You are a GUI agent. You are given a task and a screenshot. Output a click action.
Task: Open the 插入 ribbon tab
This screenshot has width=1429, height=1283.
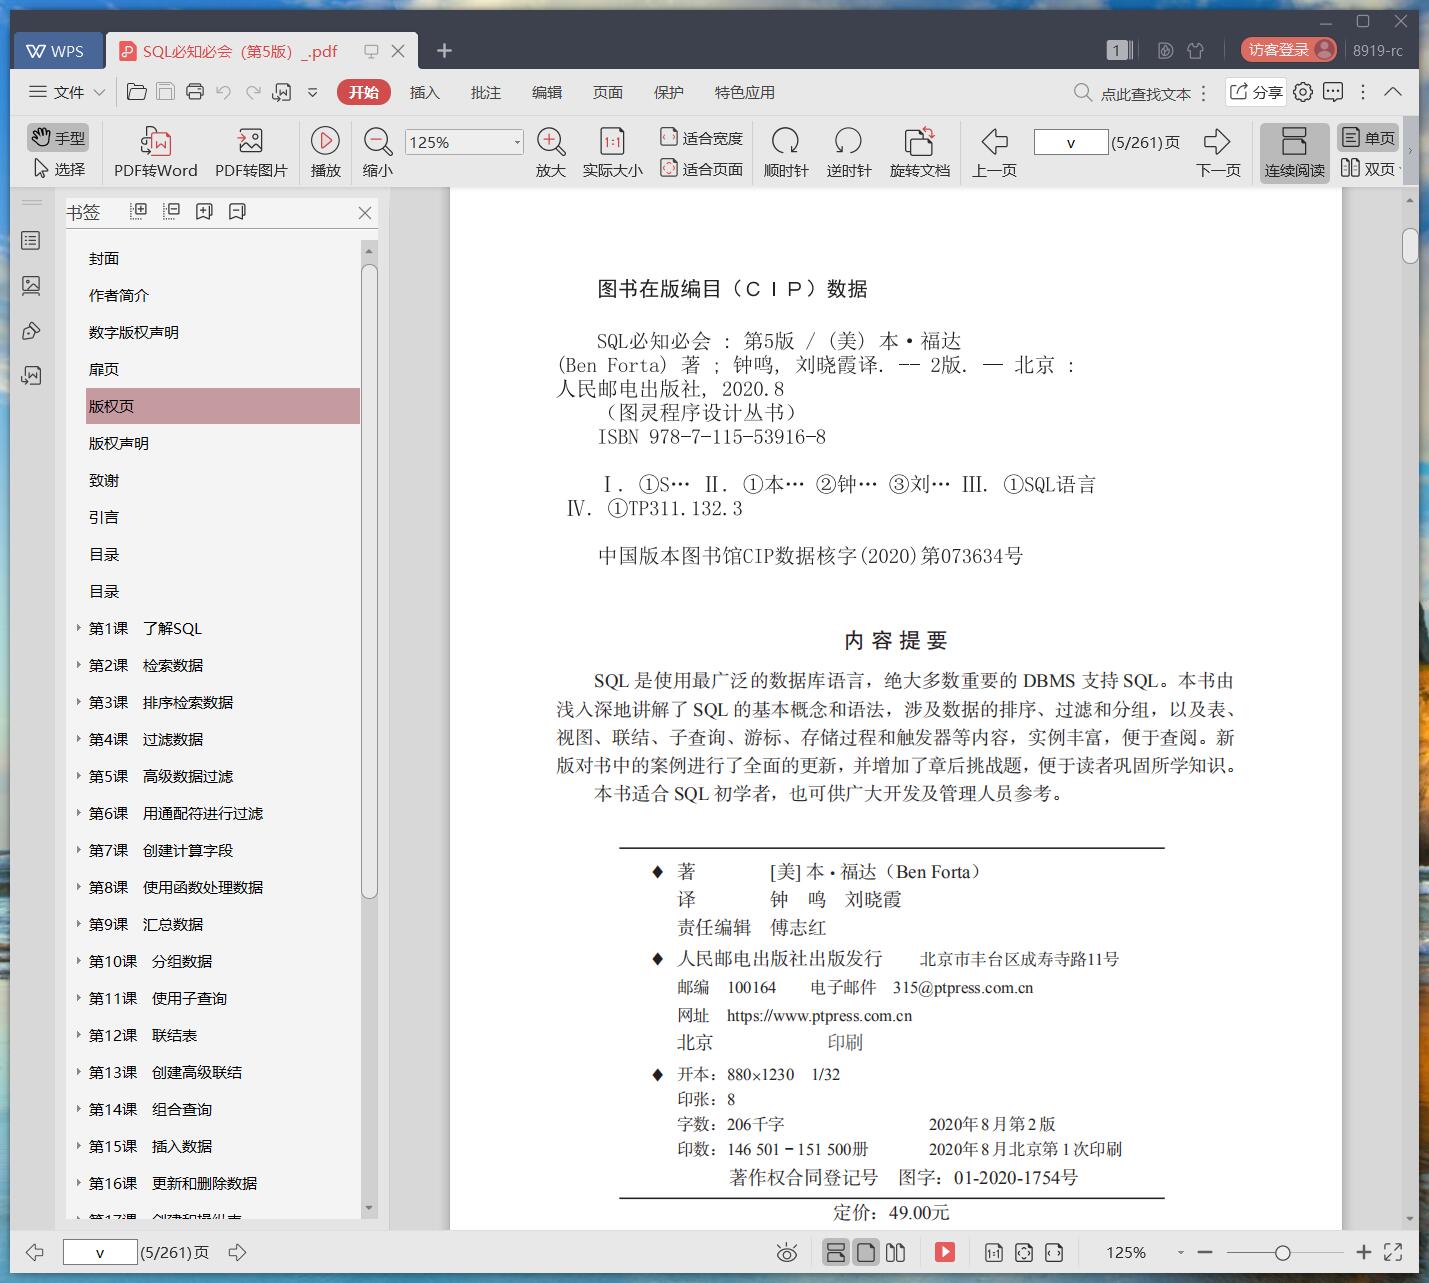click(x=424, y=92)
